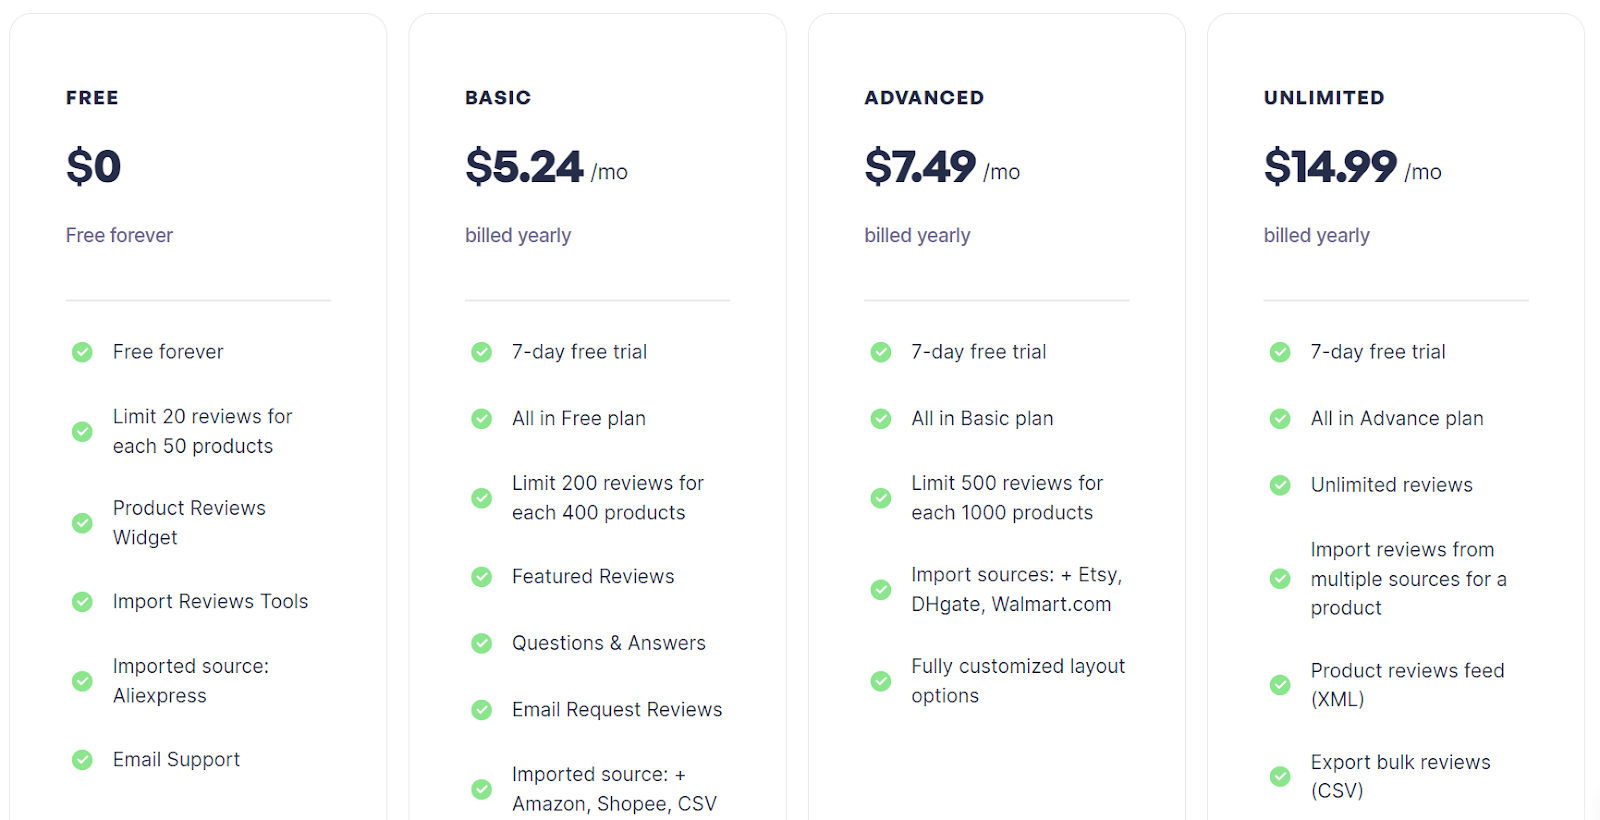Click the $5.24 monthly price
The width and height of the screenshot is (1600, 820).
pyautogui.click(x=524, y=166)
